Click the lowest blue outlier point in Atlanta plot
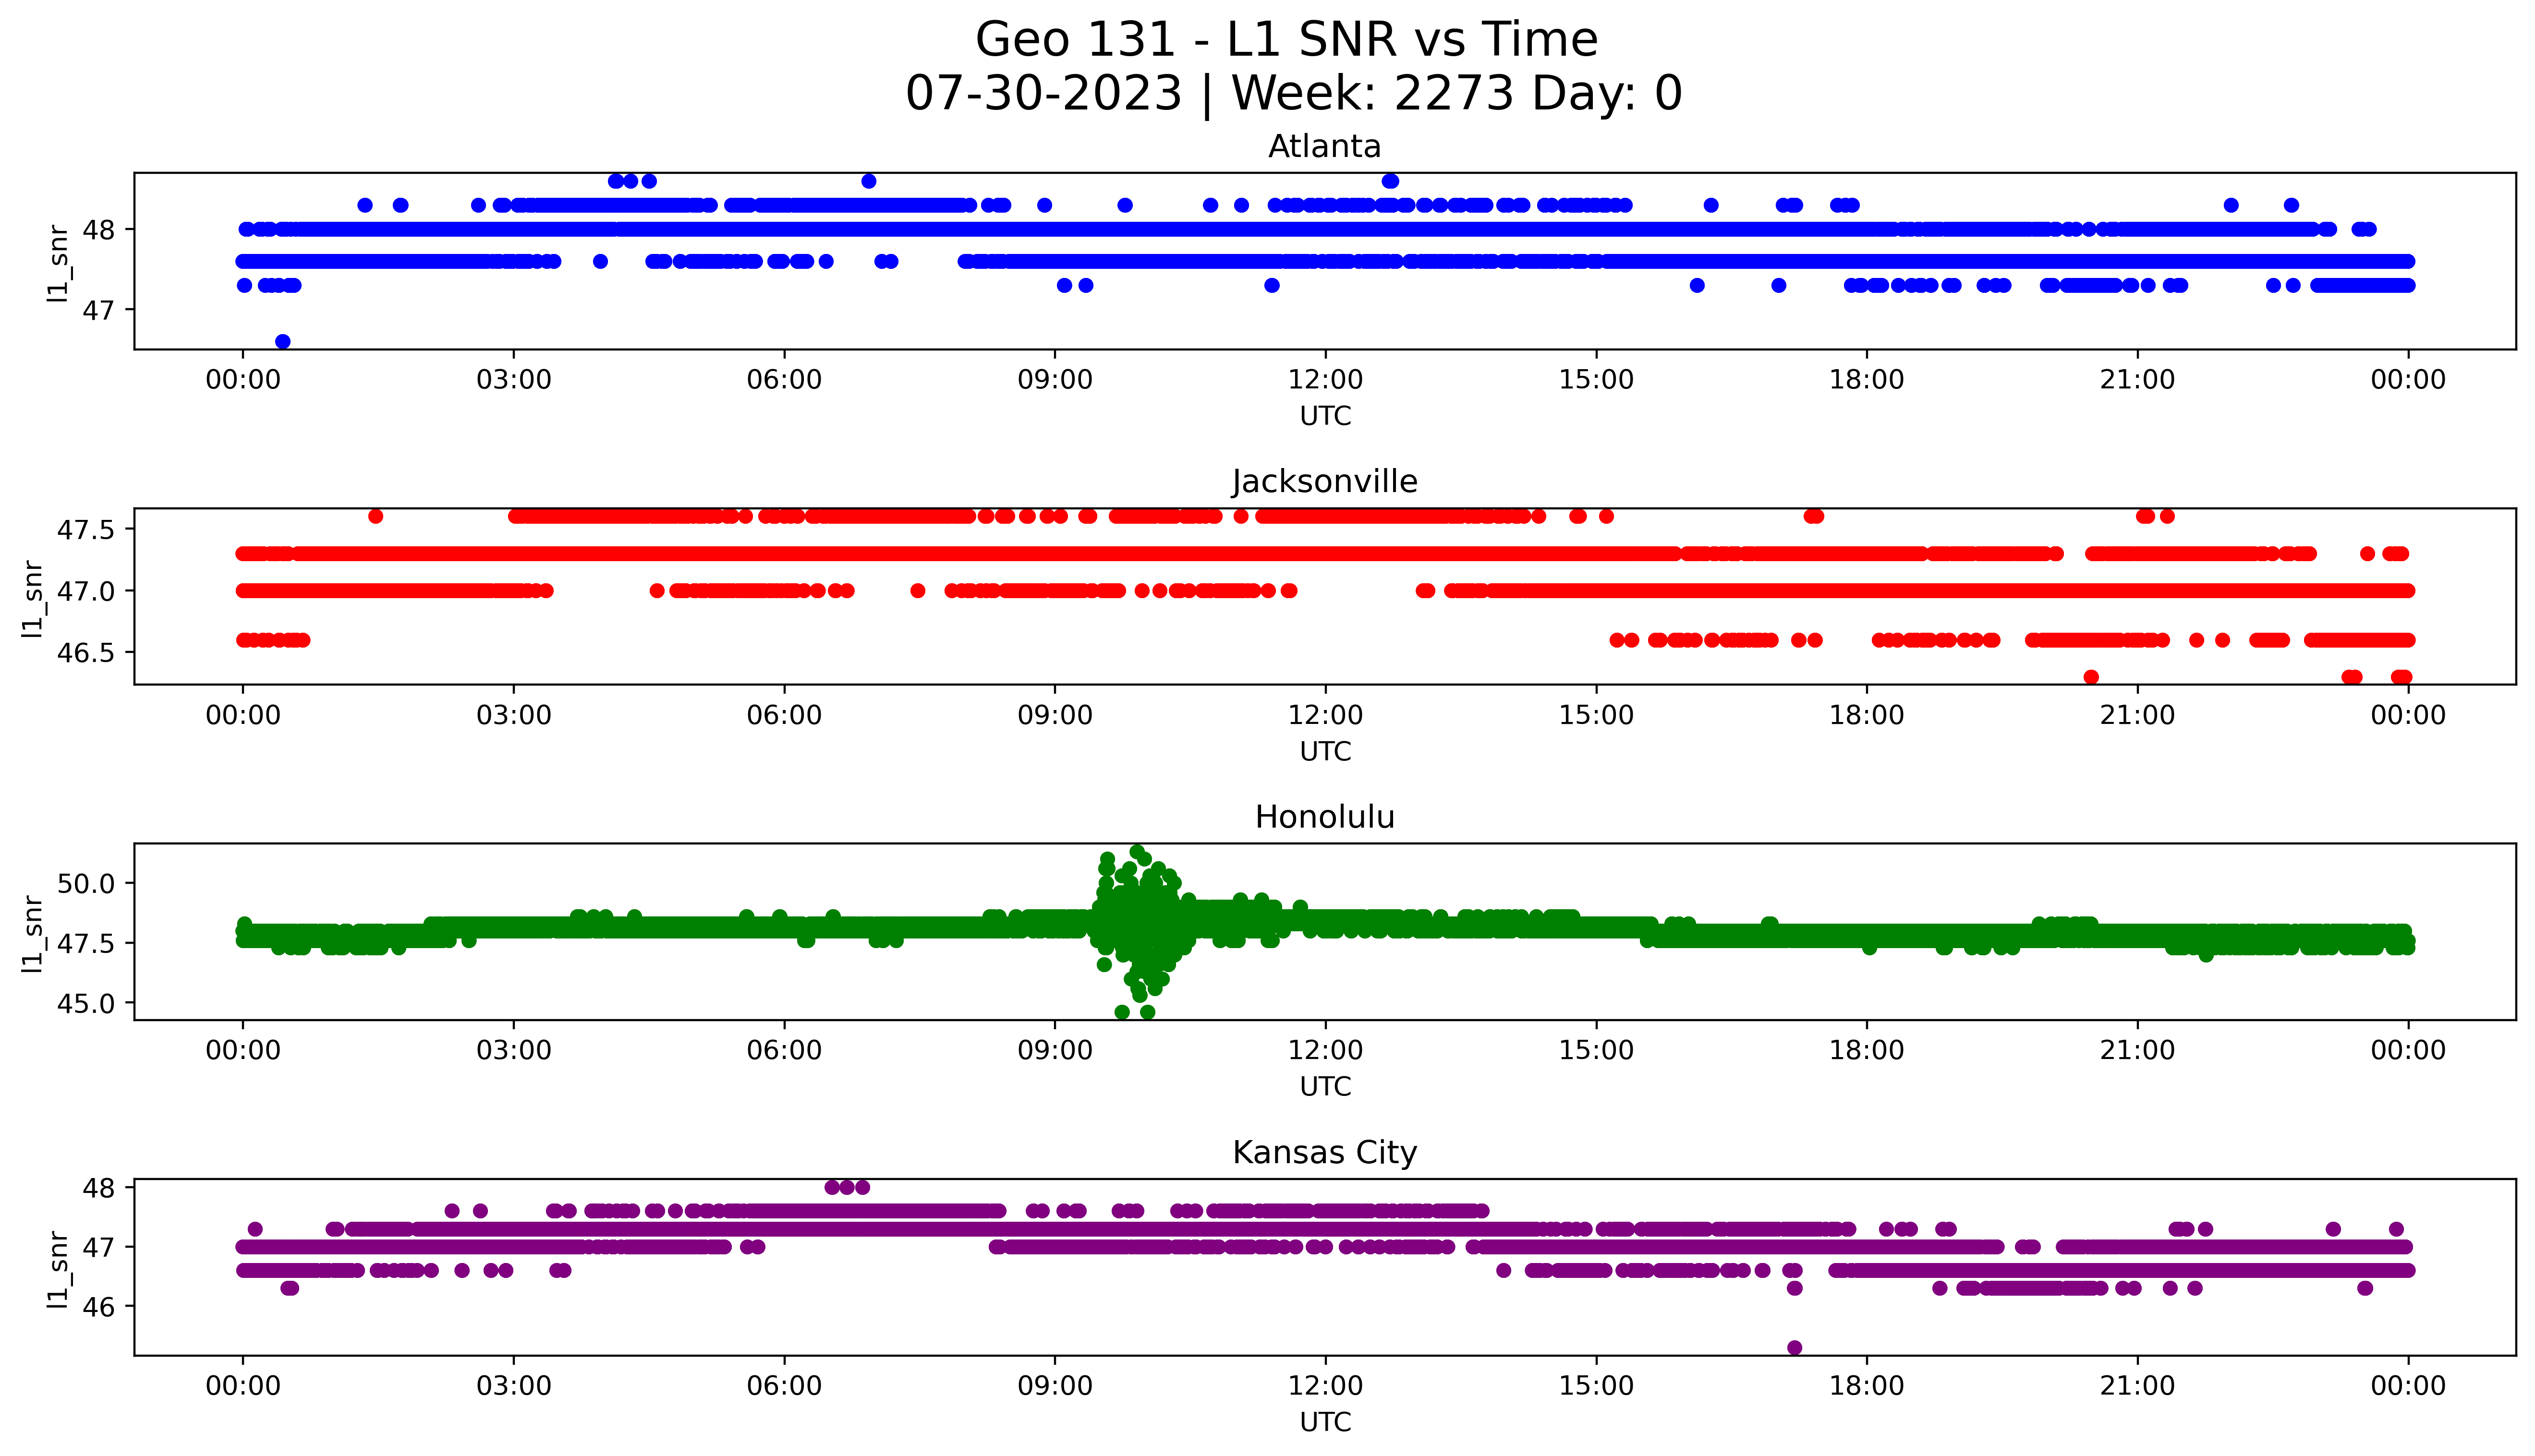 click(283, 342)
